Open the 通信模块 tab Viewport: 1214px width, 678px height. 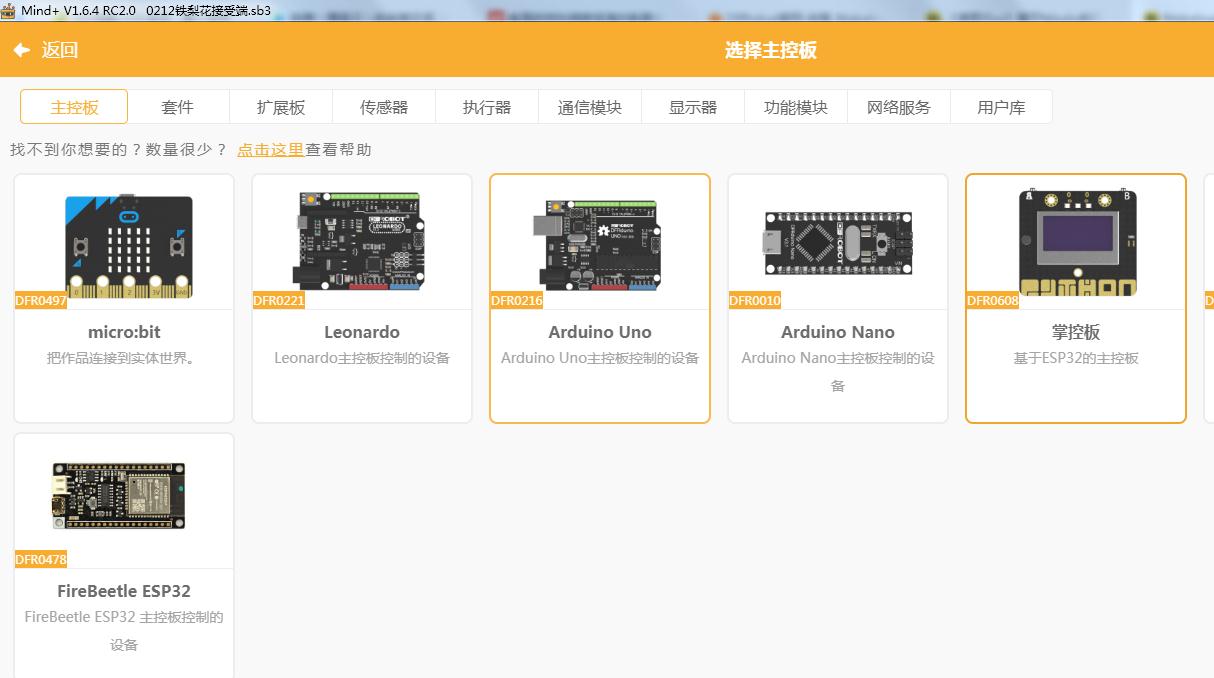tap(590, 107)
